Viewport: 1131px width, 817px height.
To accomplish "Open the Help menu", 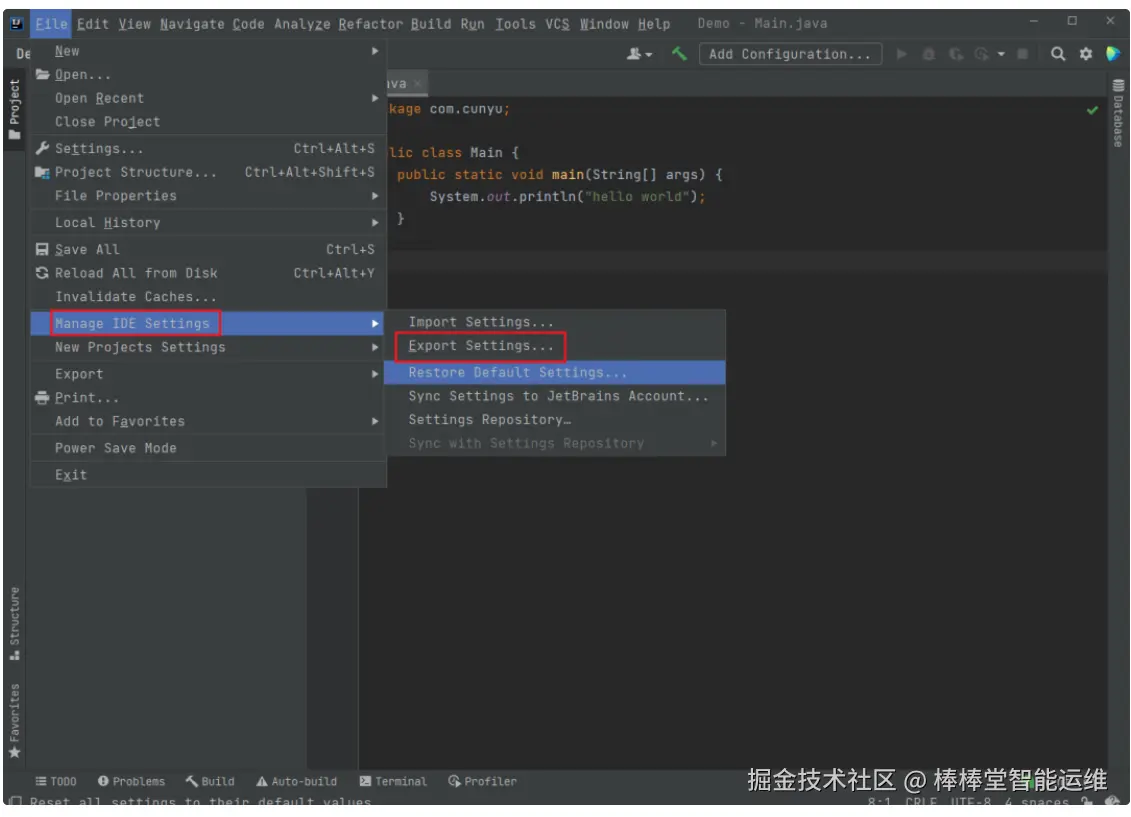I will 653,24.
